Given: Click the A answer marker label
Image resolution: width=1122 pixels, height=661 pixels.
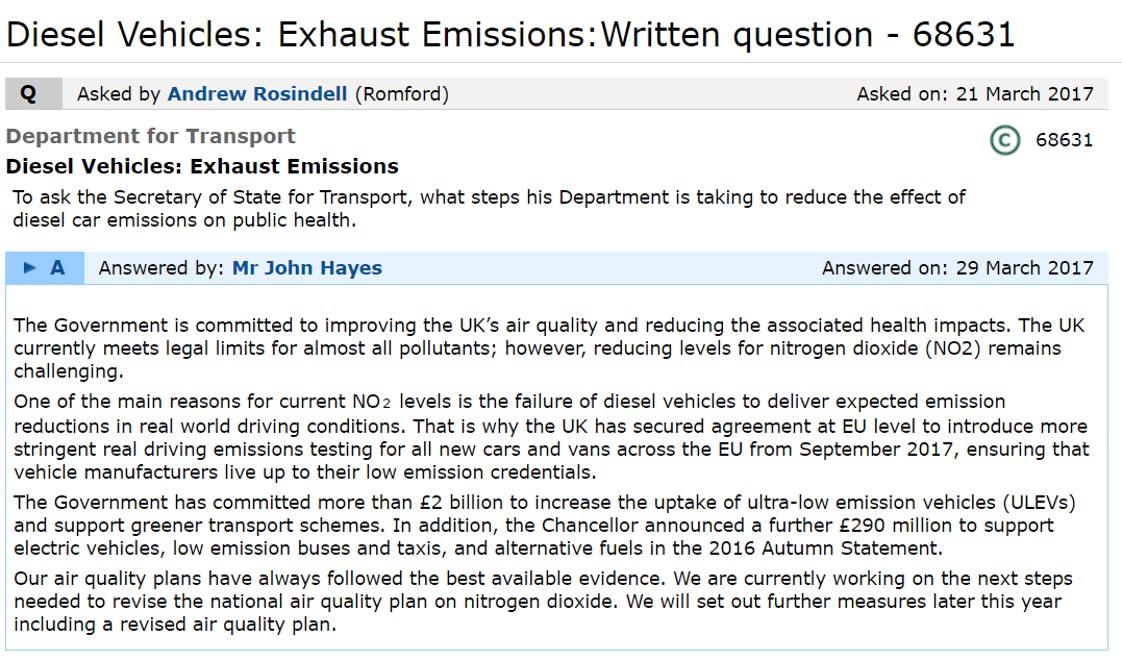Looking at the screenshot, I should pos(57,268).
